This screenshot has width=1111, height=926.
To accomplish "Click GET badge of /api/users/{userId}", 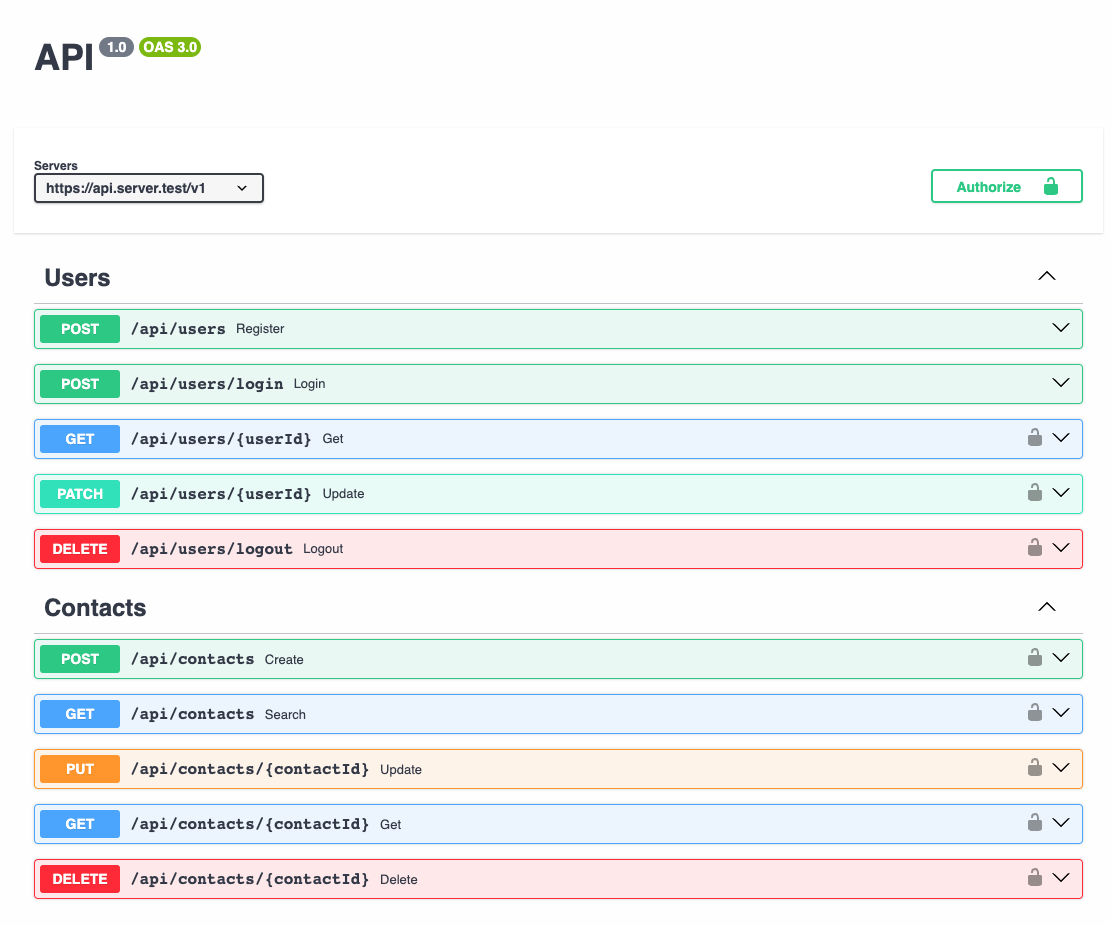I will [80, 439].
